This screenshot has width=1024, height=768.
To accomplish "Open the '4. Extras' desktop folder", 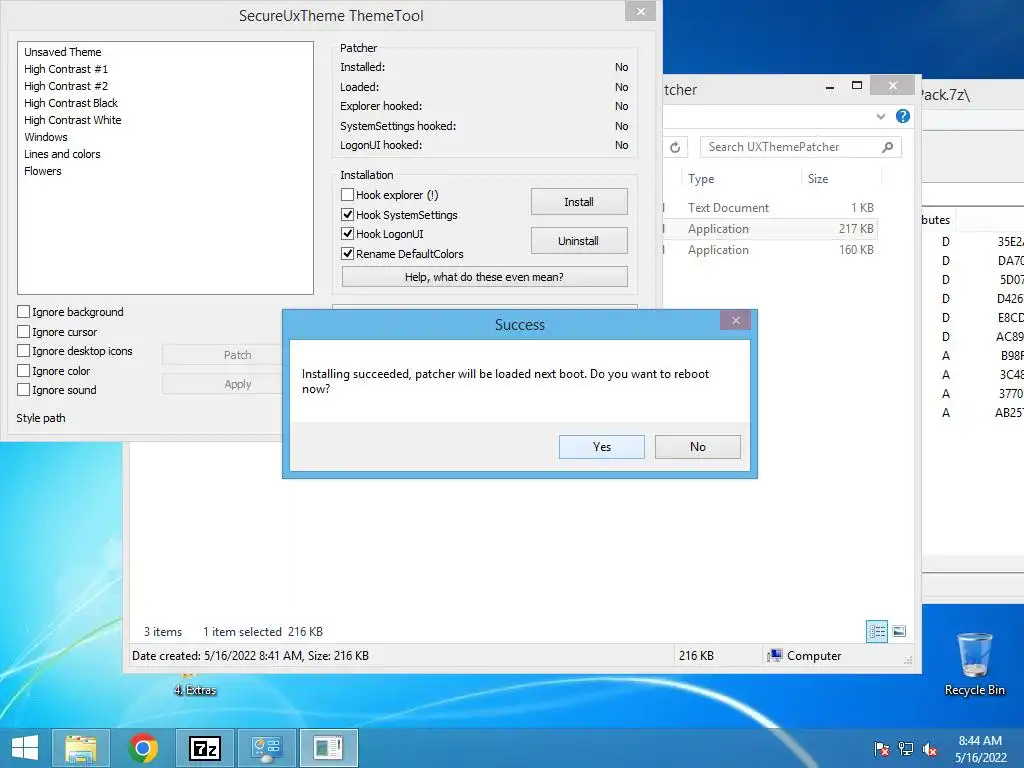I will (195, 684).
